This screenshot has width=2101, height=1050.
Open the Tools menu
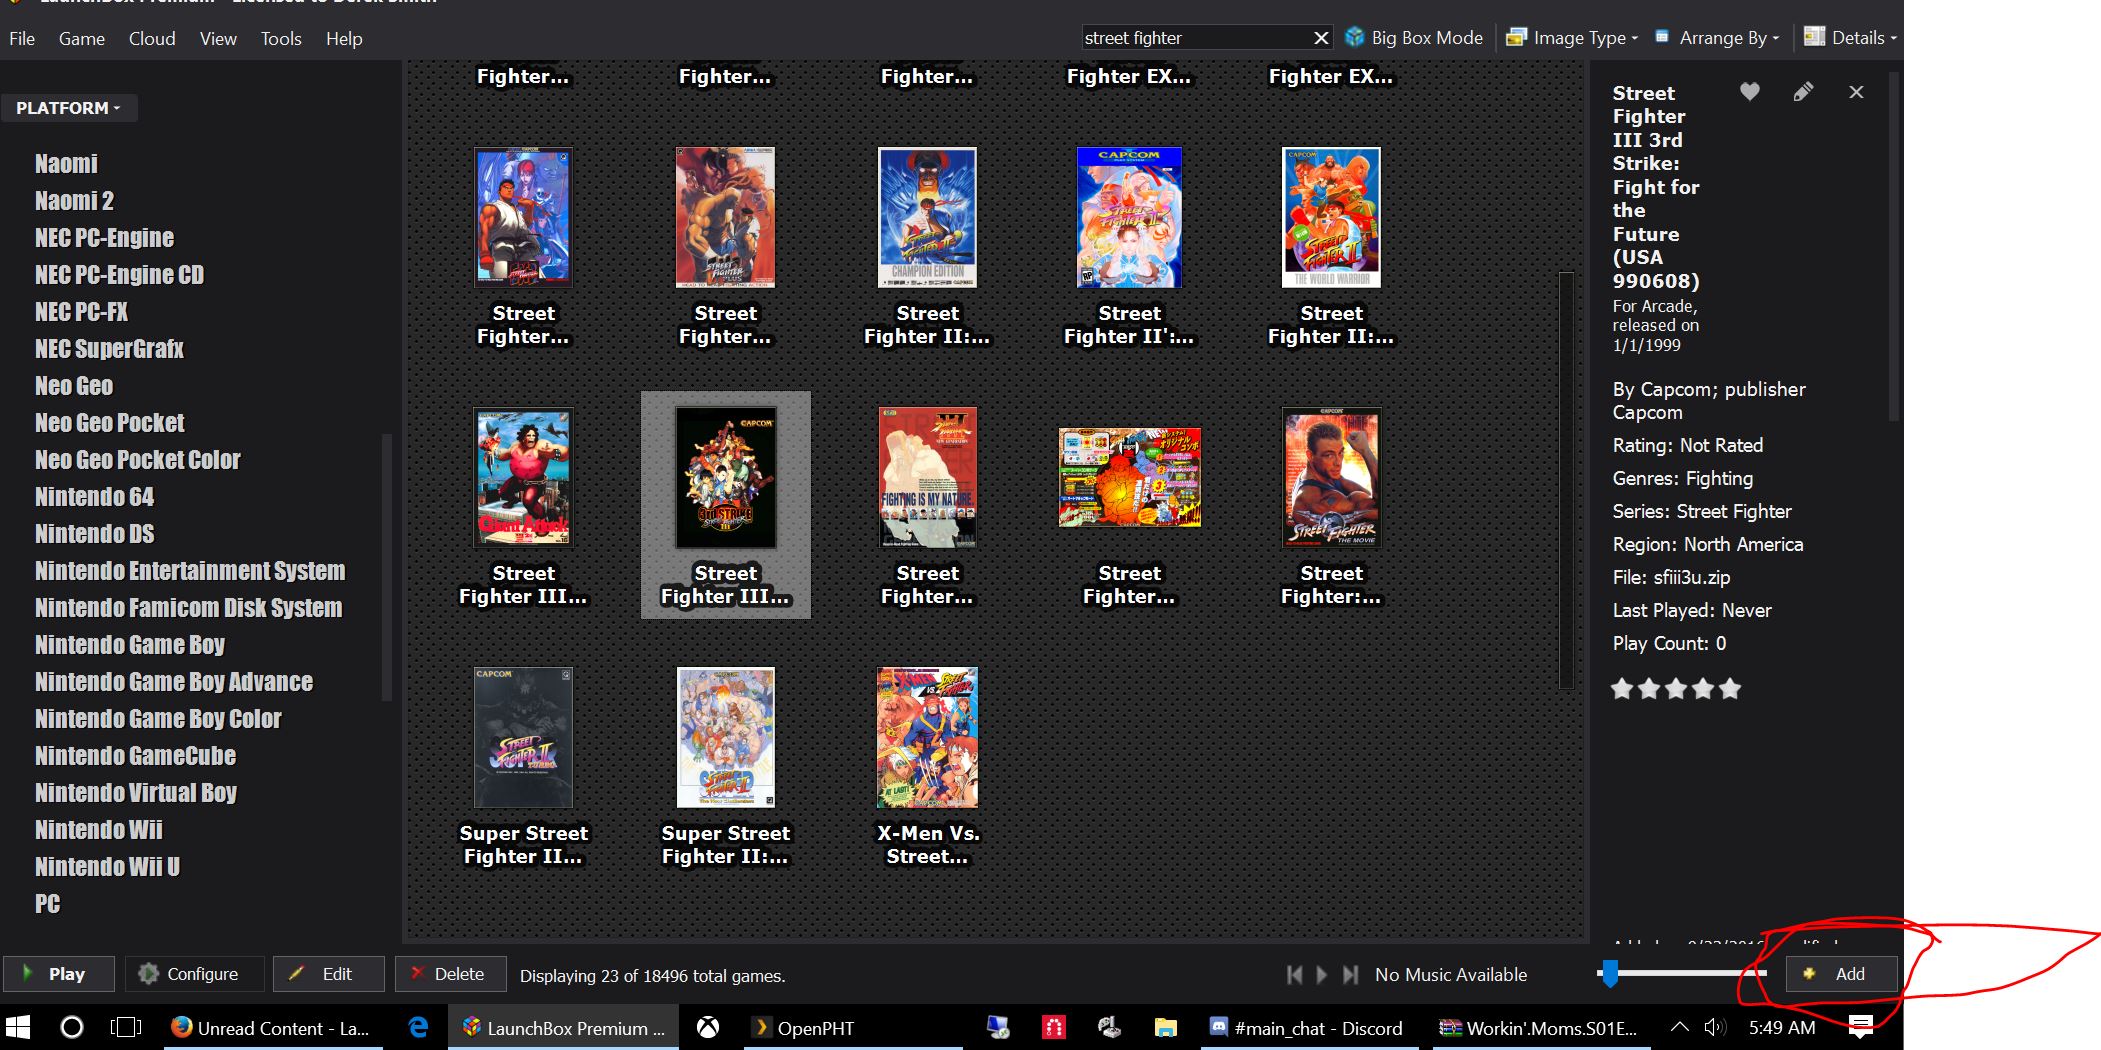pos(281,39)
